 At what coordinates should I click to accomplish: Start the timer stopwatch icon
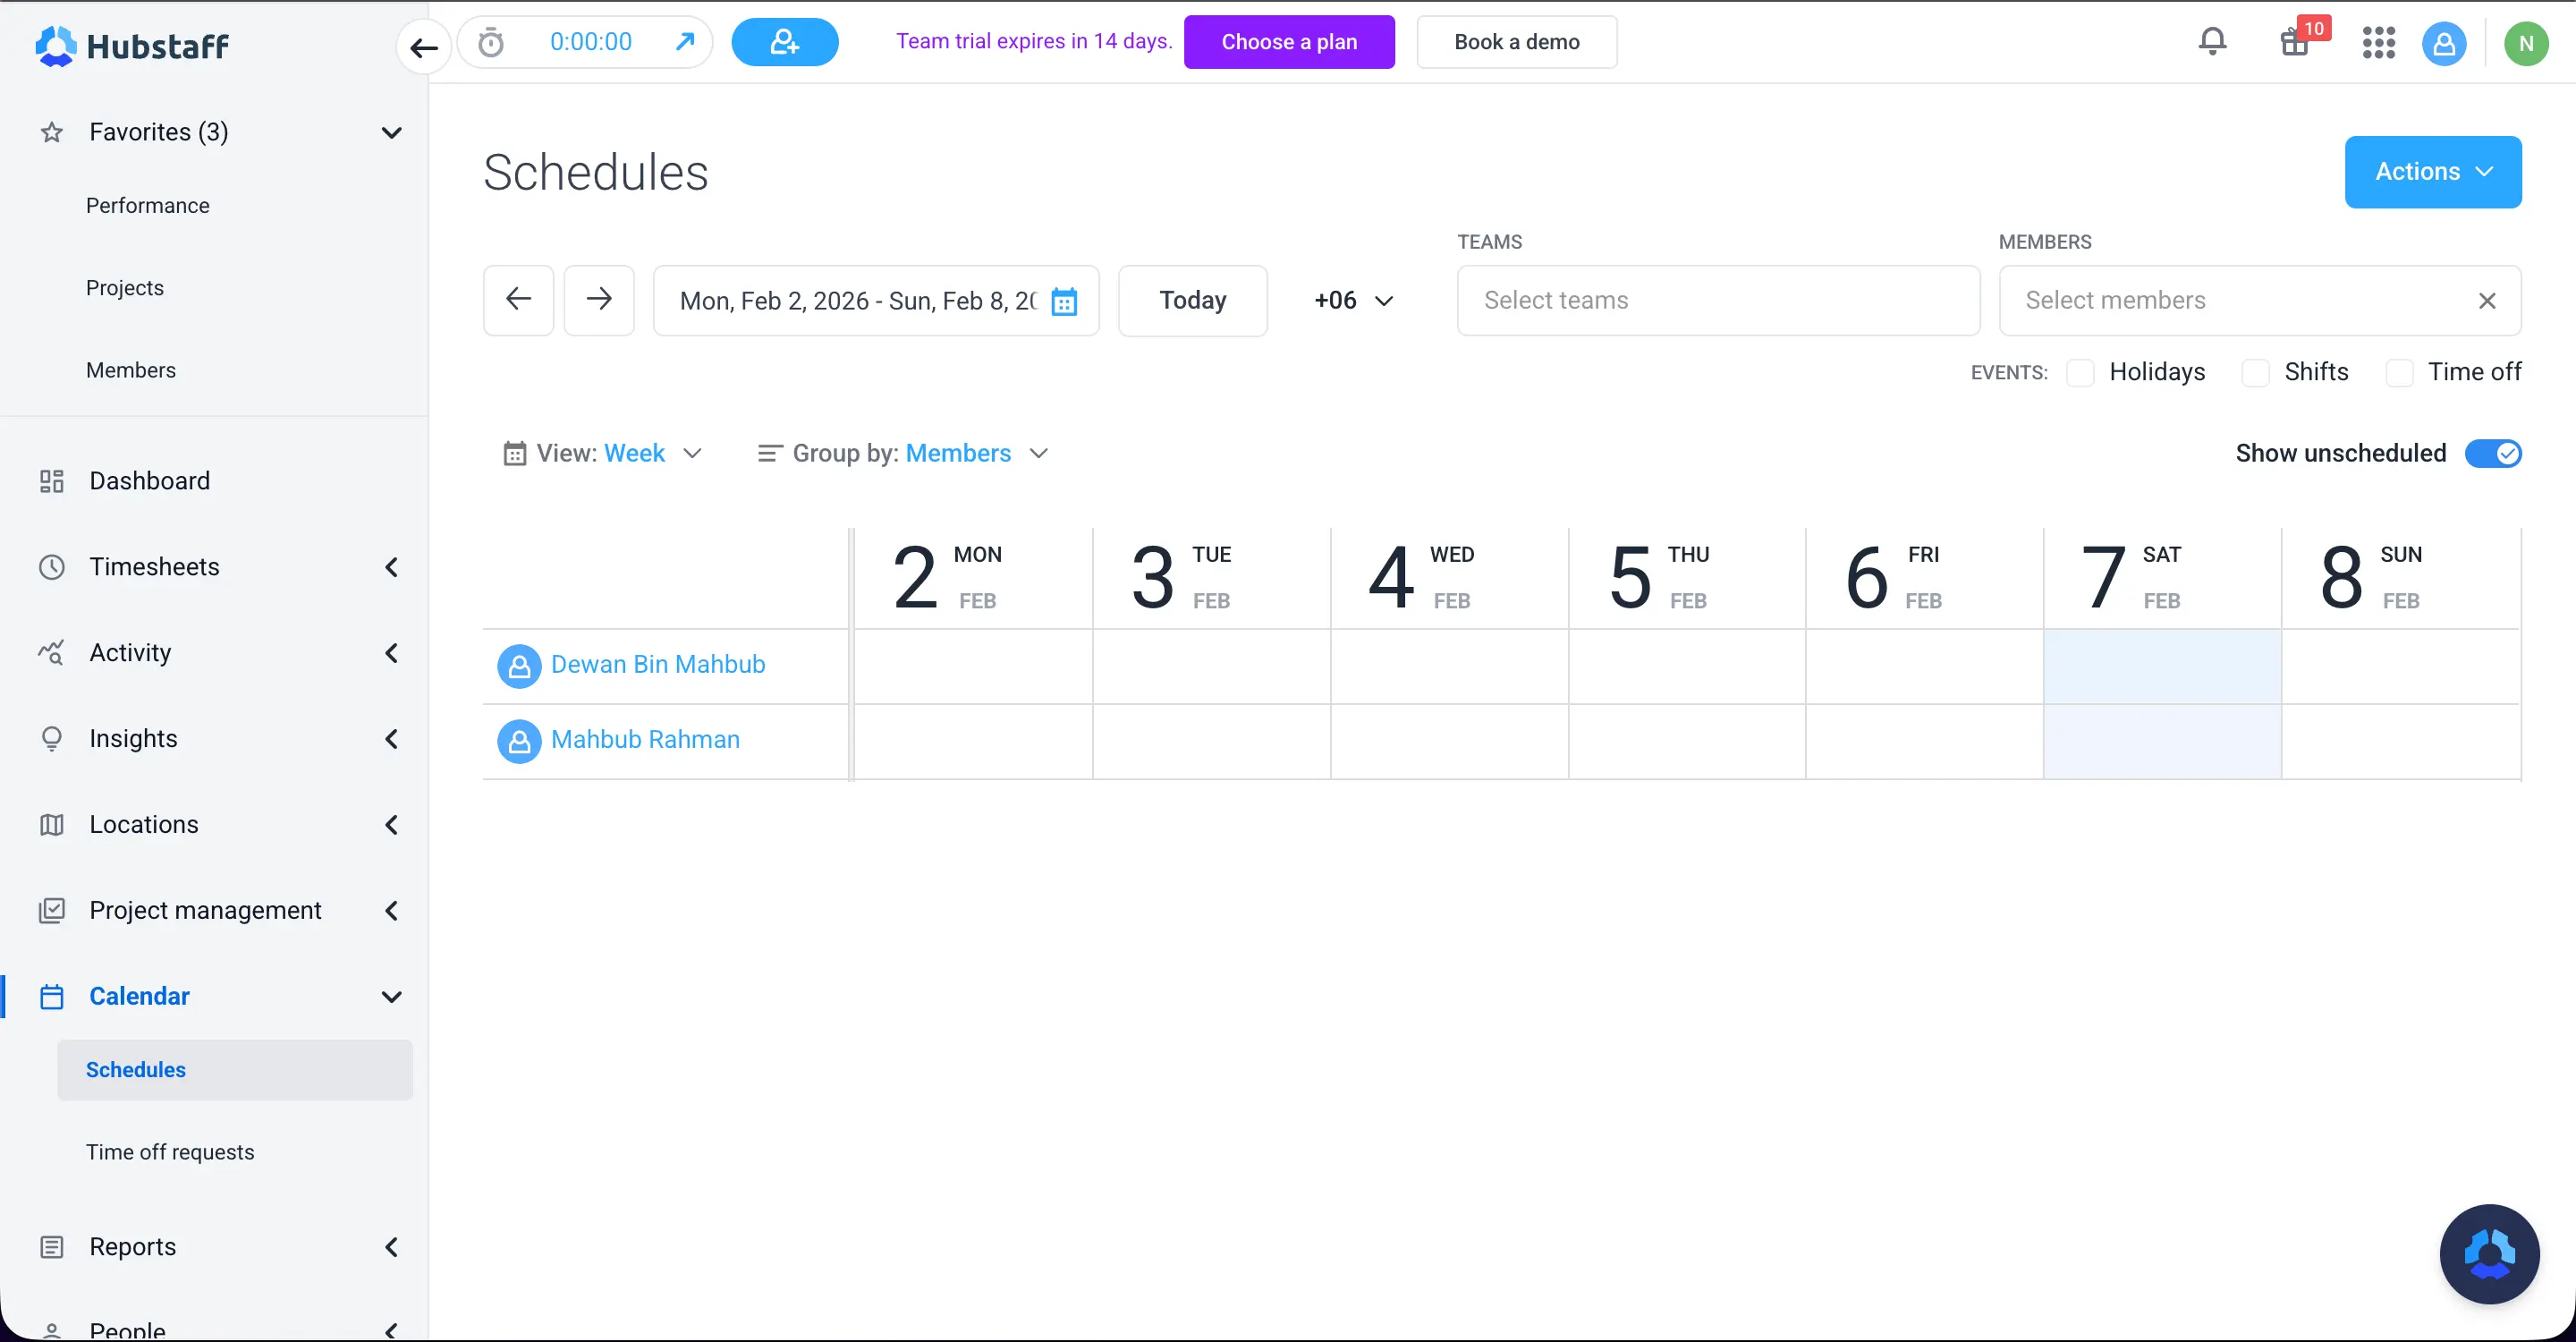click(491, 42)
